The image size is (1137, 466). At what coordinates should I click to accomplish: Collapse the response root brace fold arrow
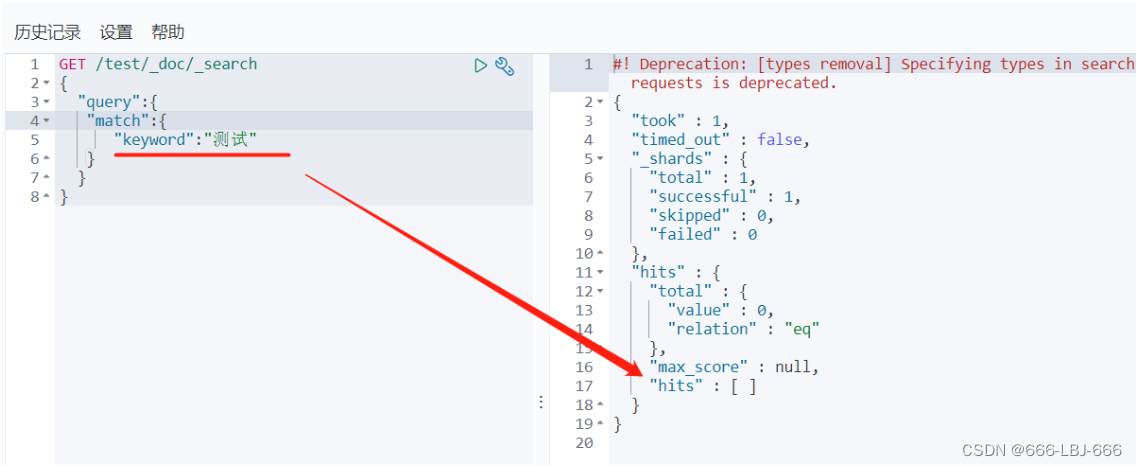coord(600,102)
